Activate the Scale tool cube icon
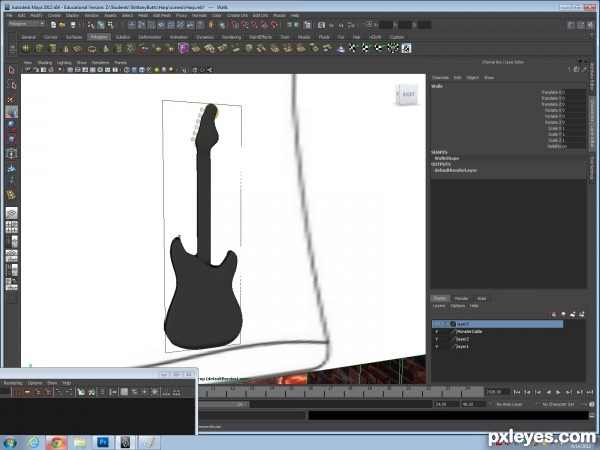The width and height of the screenshot is (600, 450). point(11,139)
